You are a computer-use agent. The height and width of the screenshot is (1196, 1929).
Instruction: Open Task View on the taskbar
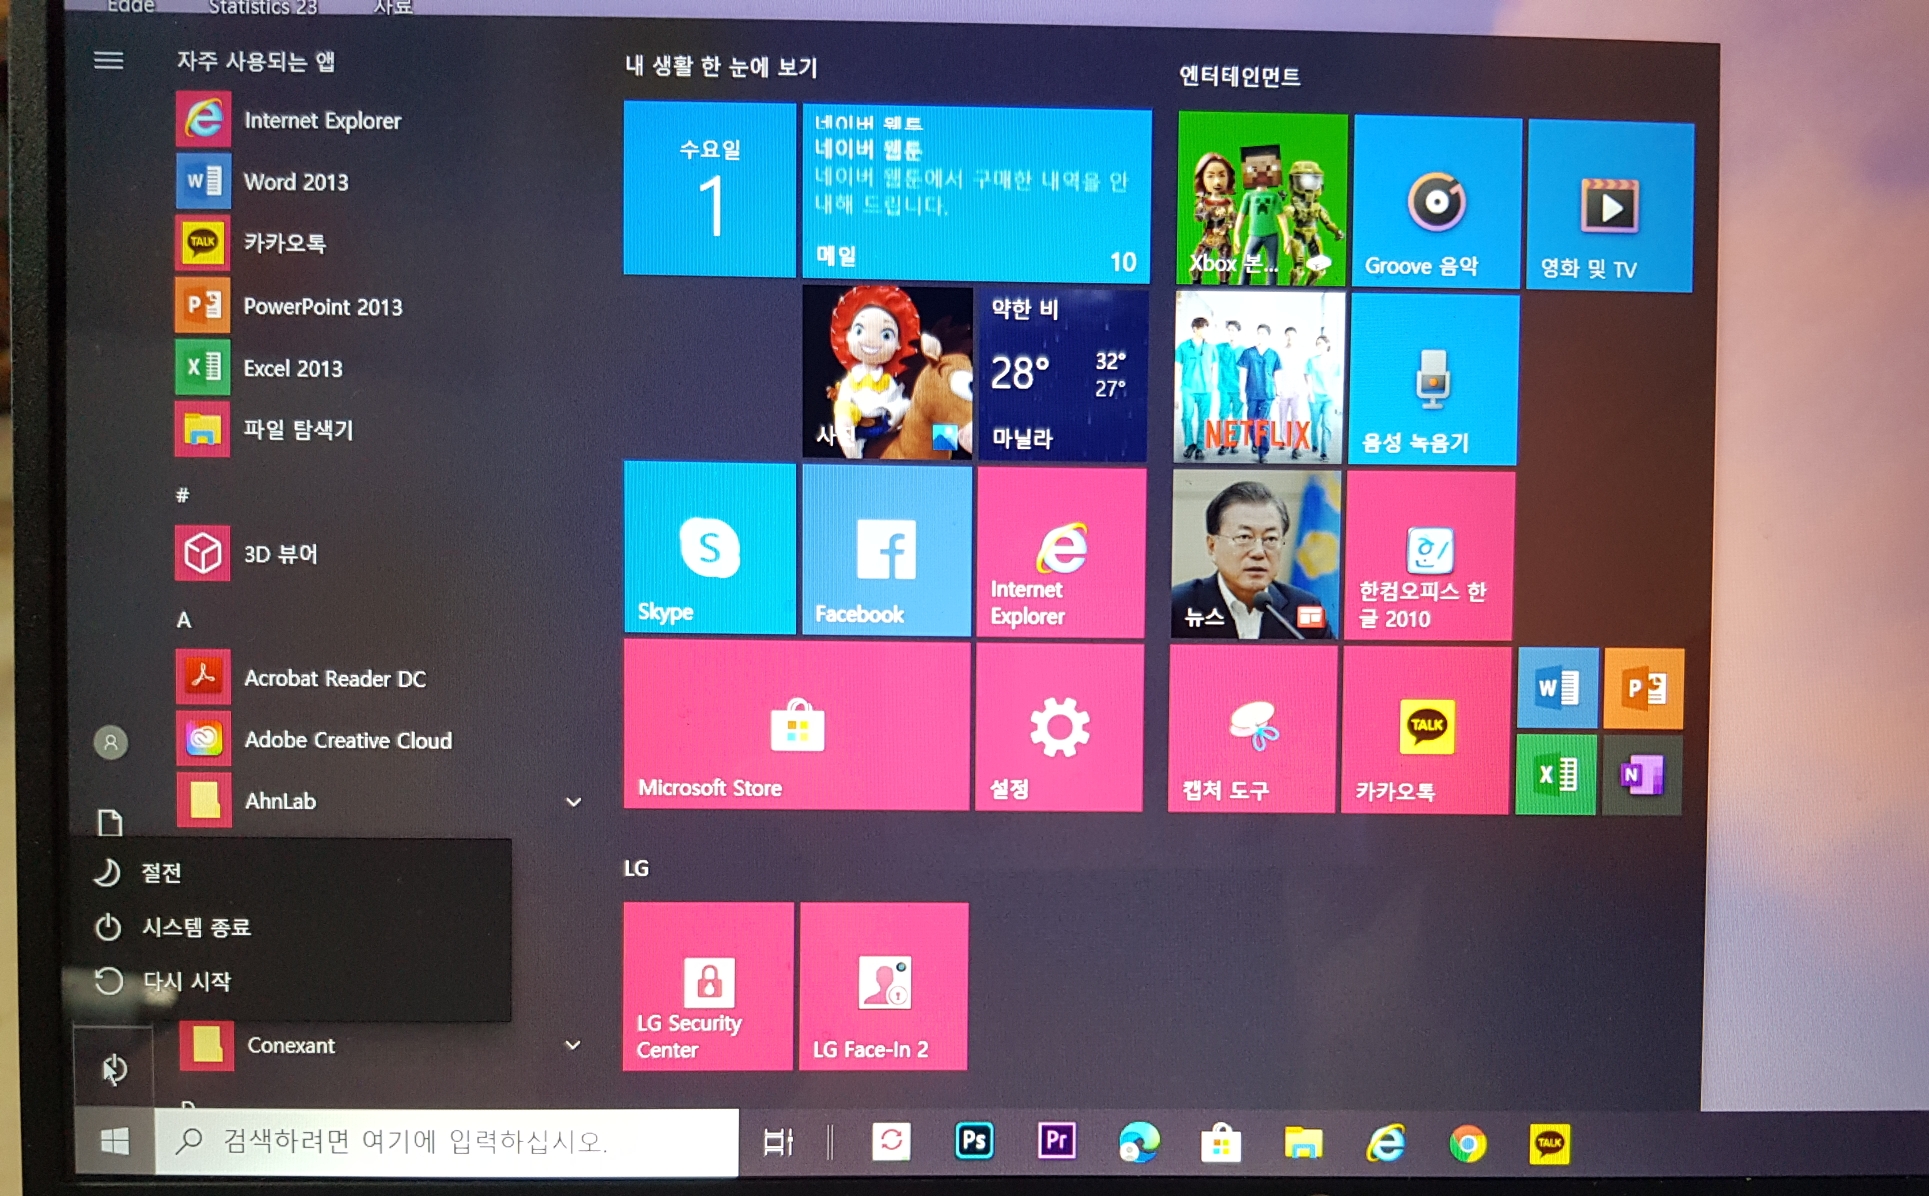[x=778, y=1142]
